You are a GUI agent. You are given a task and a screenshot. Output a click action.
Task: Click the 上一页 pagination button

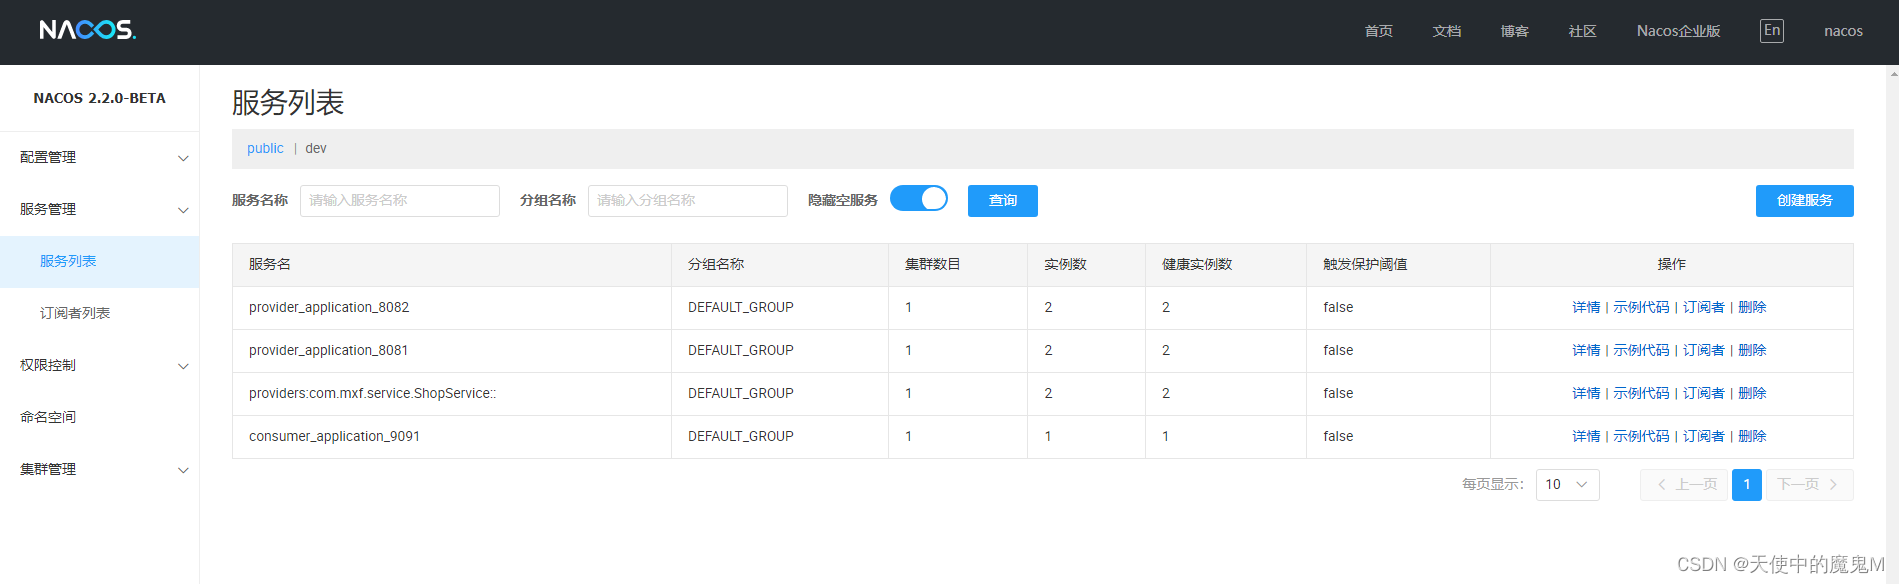pyautogui.click(x=1684, y=485)
